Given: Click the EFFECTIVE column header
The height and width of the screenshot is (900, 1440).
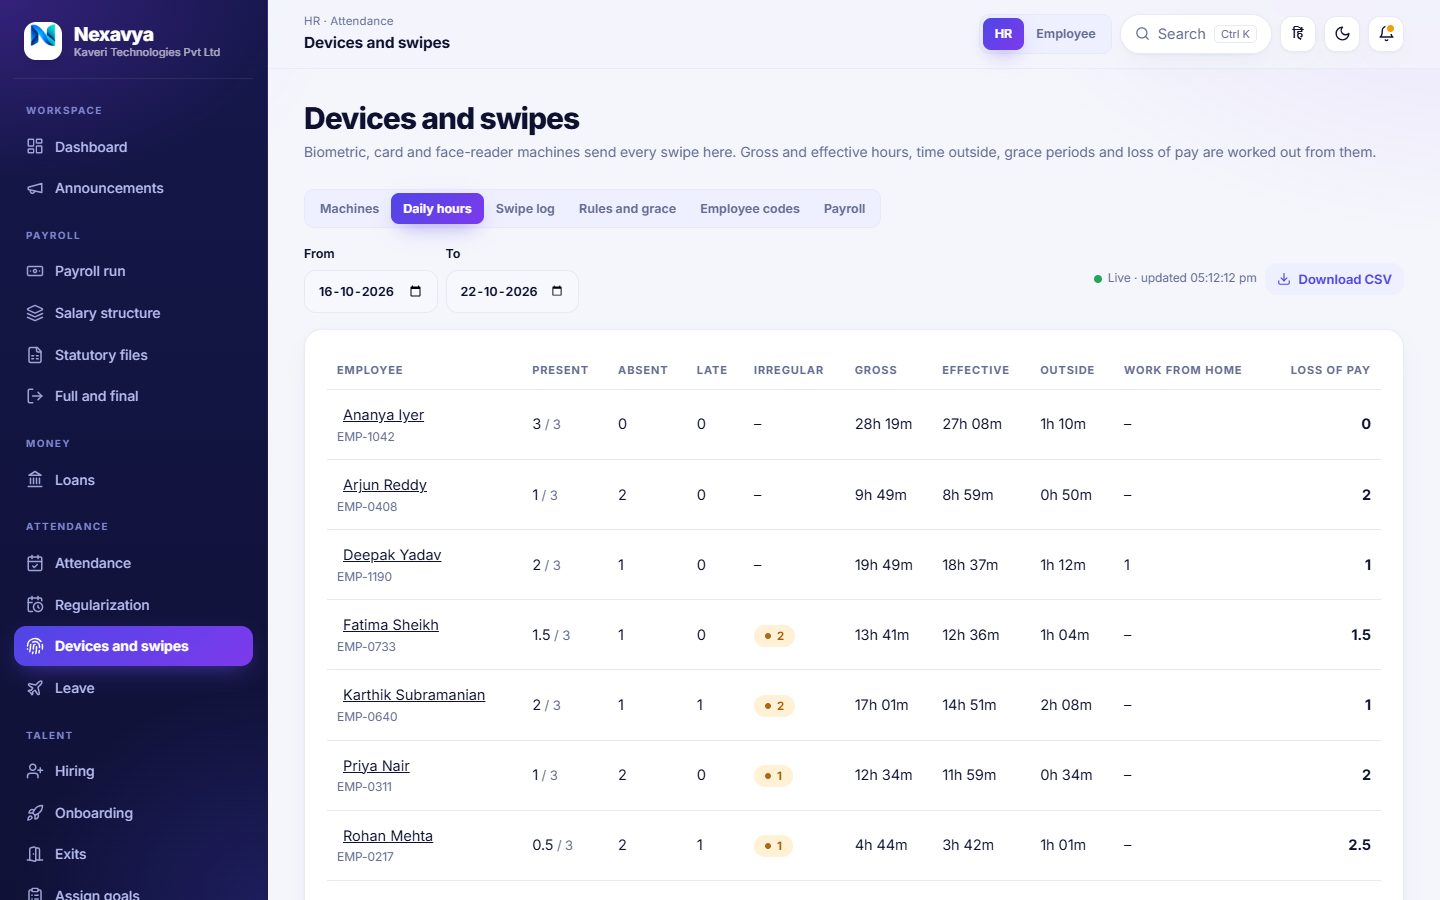Looking at the screenshot, I should coord(975,370).
